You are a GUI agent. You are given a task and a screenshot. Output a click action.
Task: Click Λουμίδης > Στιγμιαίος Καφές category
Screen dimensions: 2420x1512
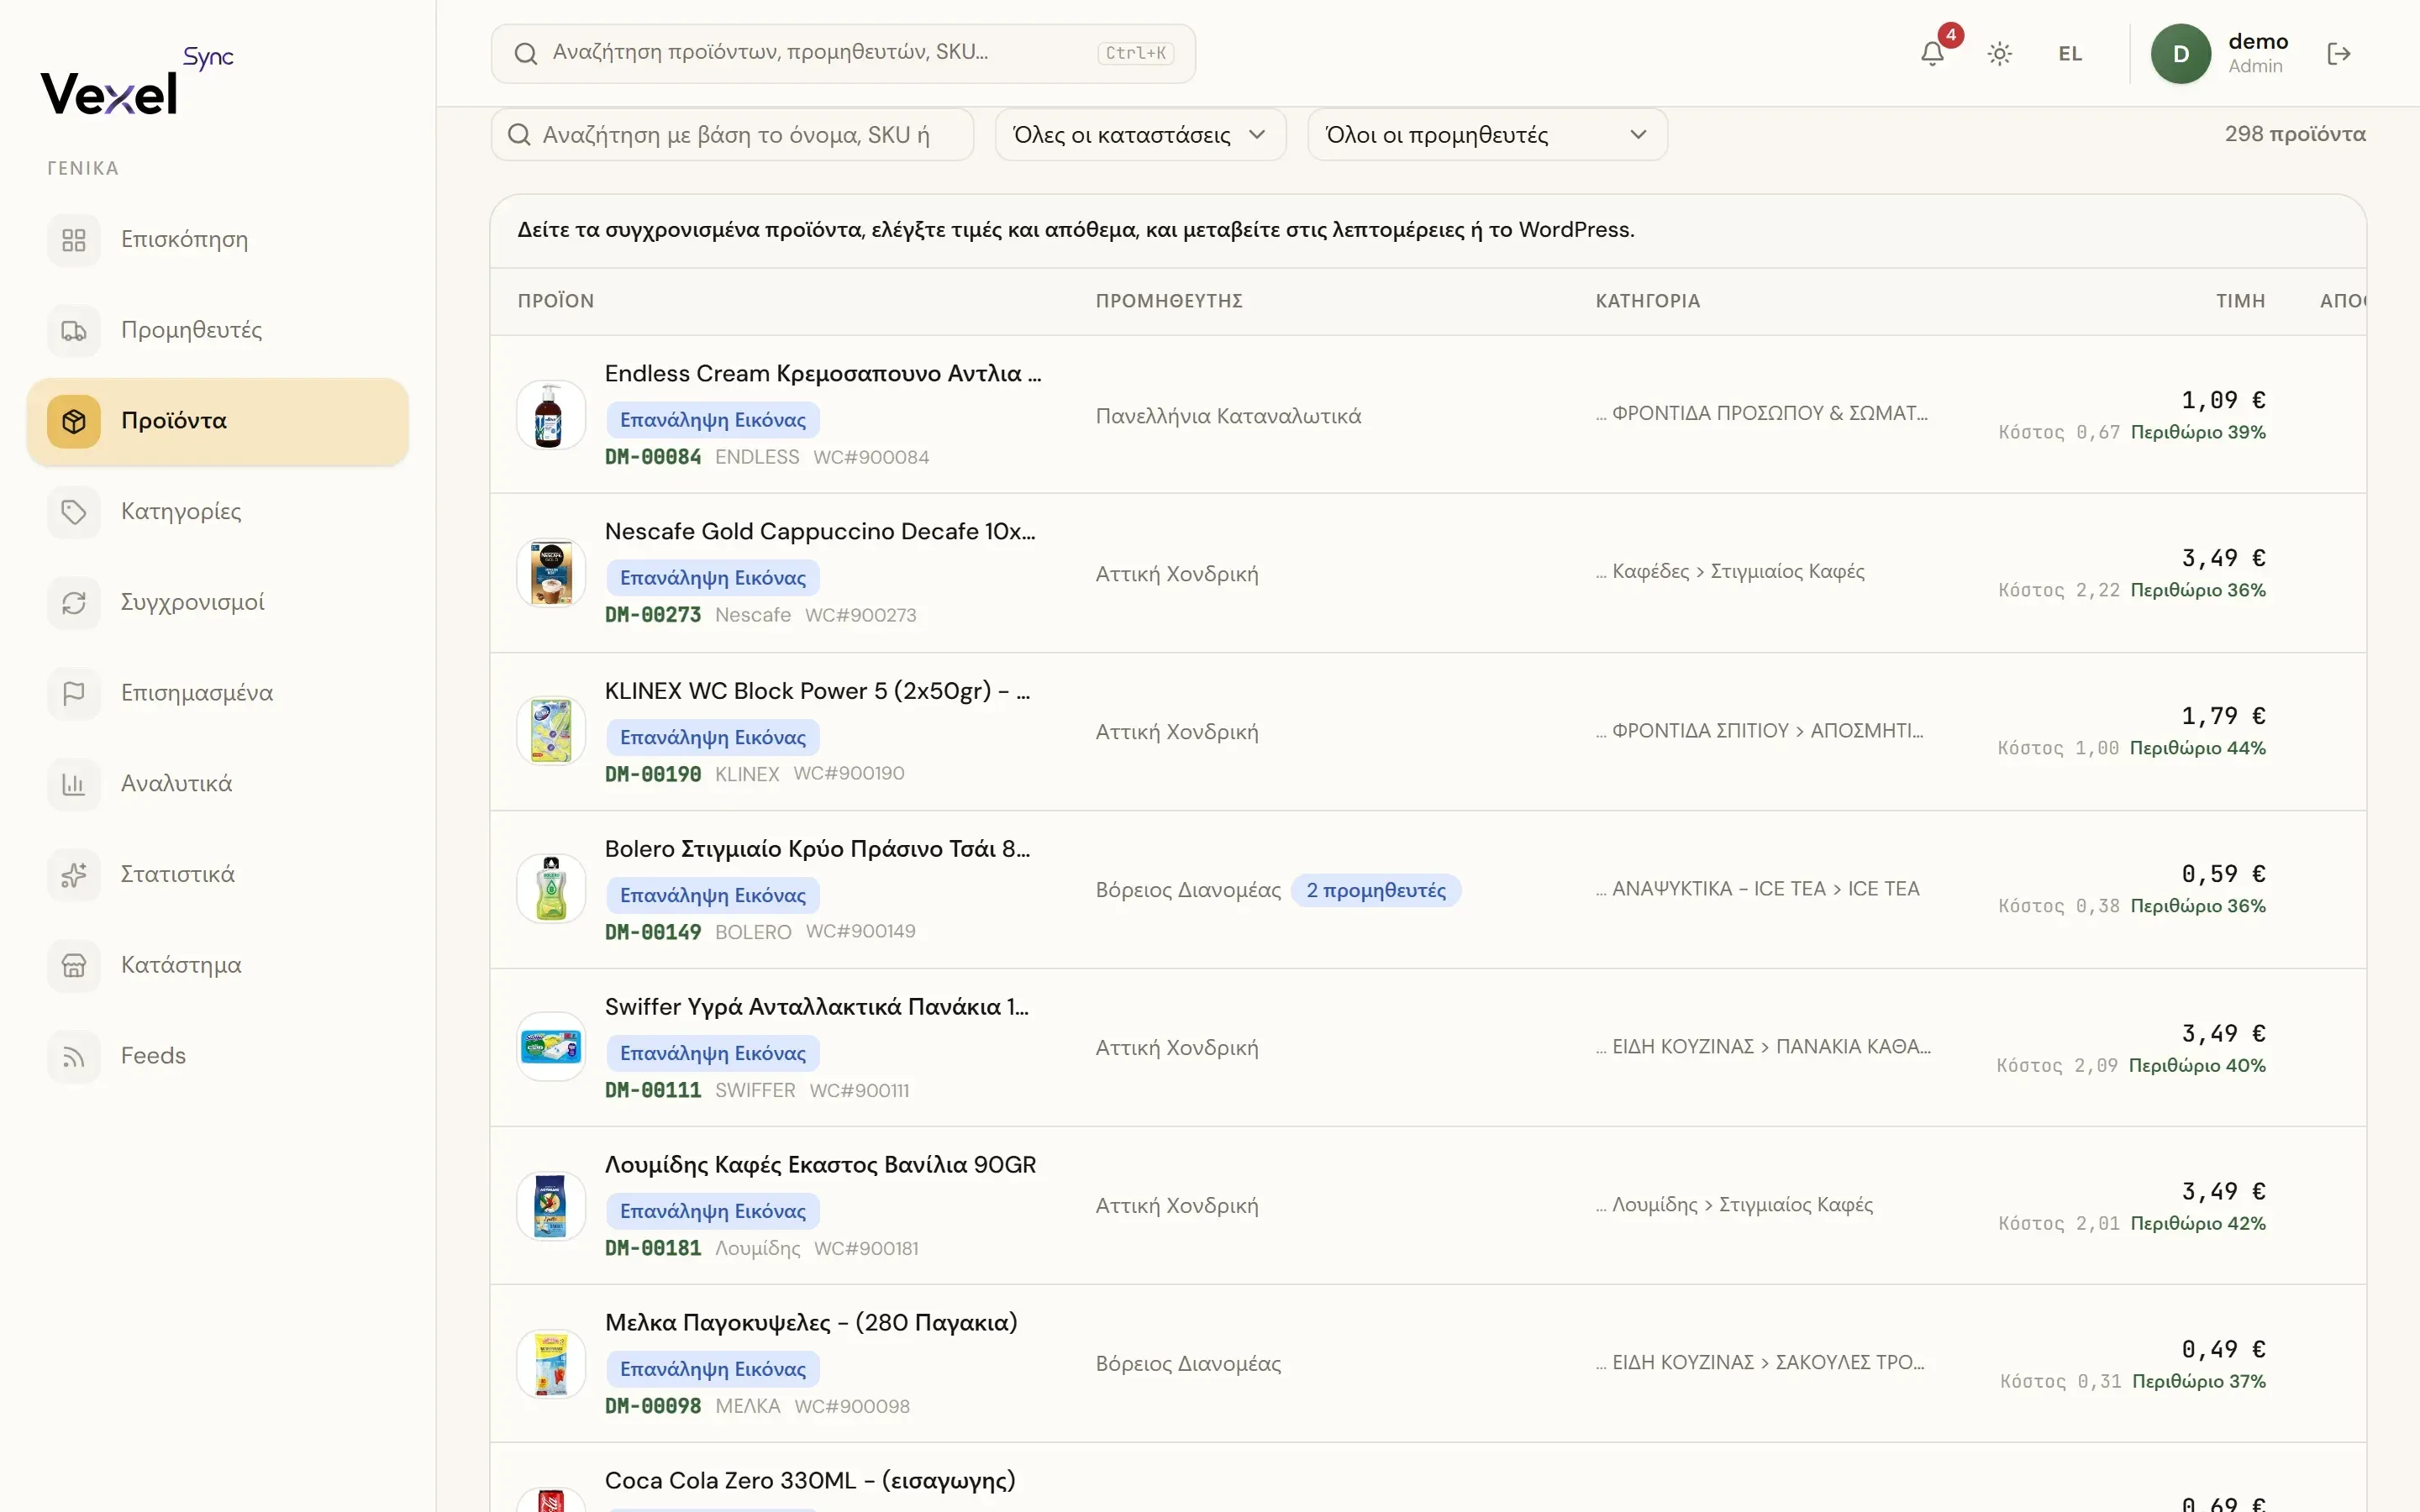tap(1742, 1204)
